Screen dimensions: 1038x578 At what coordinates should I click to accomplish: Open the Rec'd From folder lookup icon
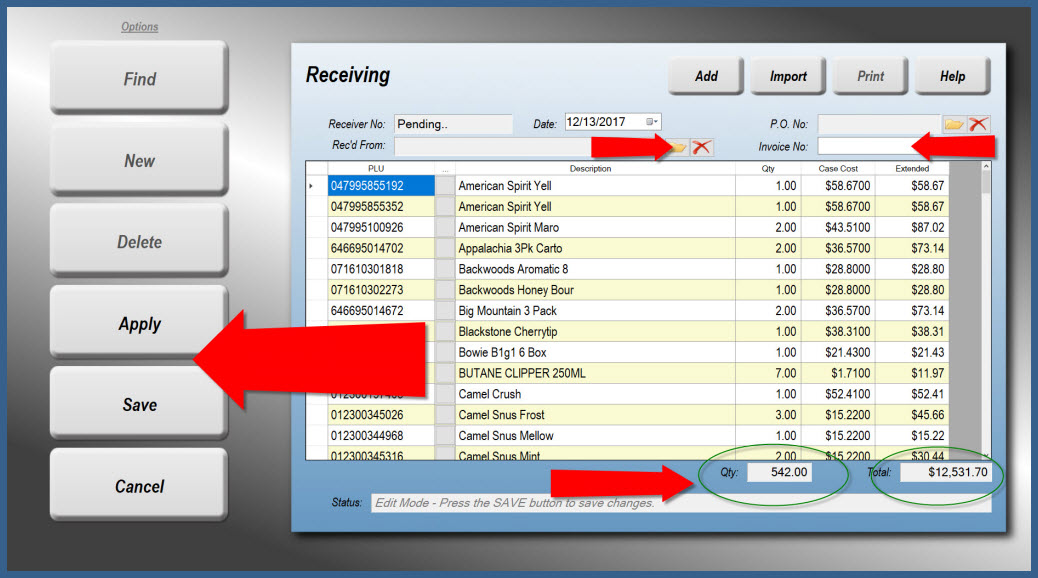(679, 146)
